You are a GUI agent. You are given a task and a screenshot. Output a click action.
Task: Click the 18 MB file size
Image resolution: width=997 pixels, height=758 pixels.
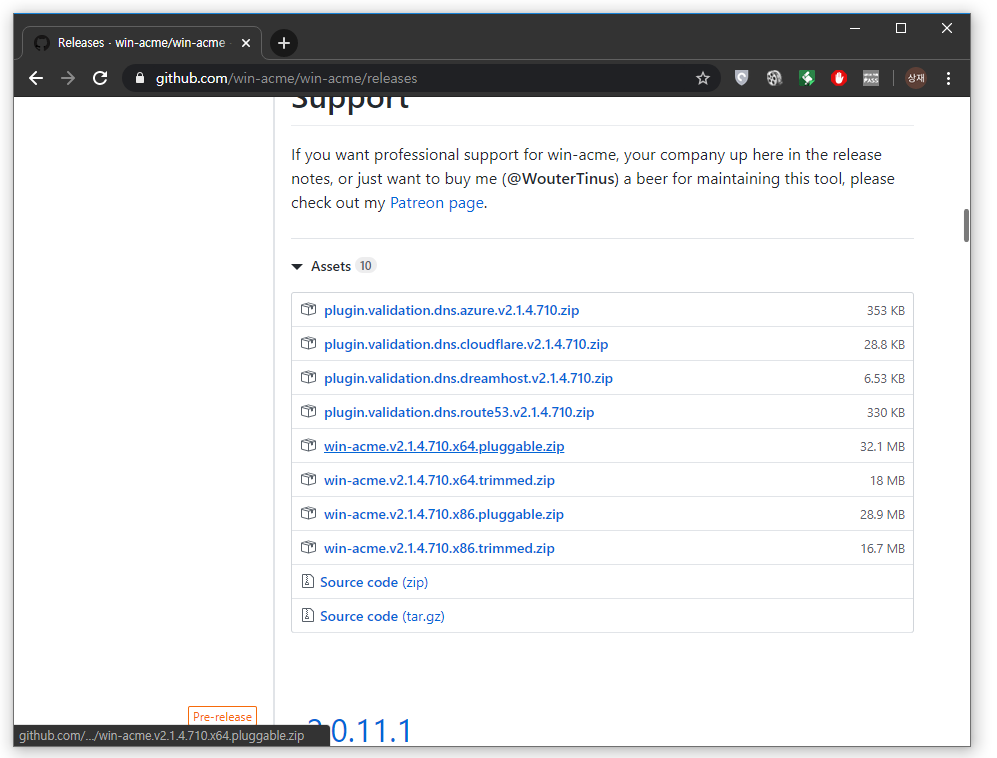[x=888, y=480]
